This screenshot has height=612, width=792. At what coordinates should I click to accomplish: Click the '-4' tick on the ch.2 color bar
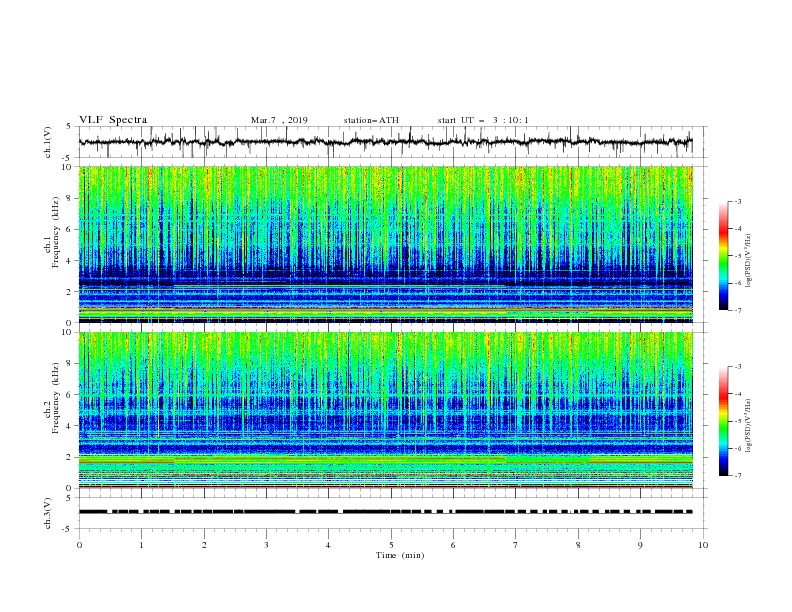(x=738, y=394)
